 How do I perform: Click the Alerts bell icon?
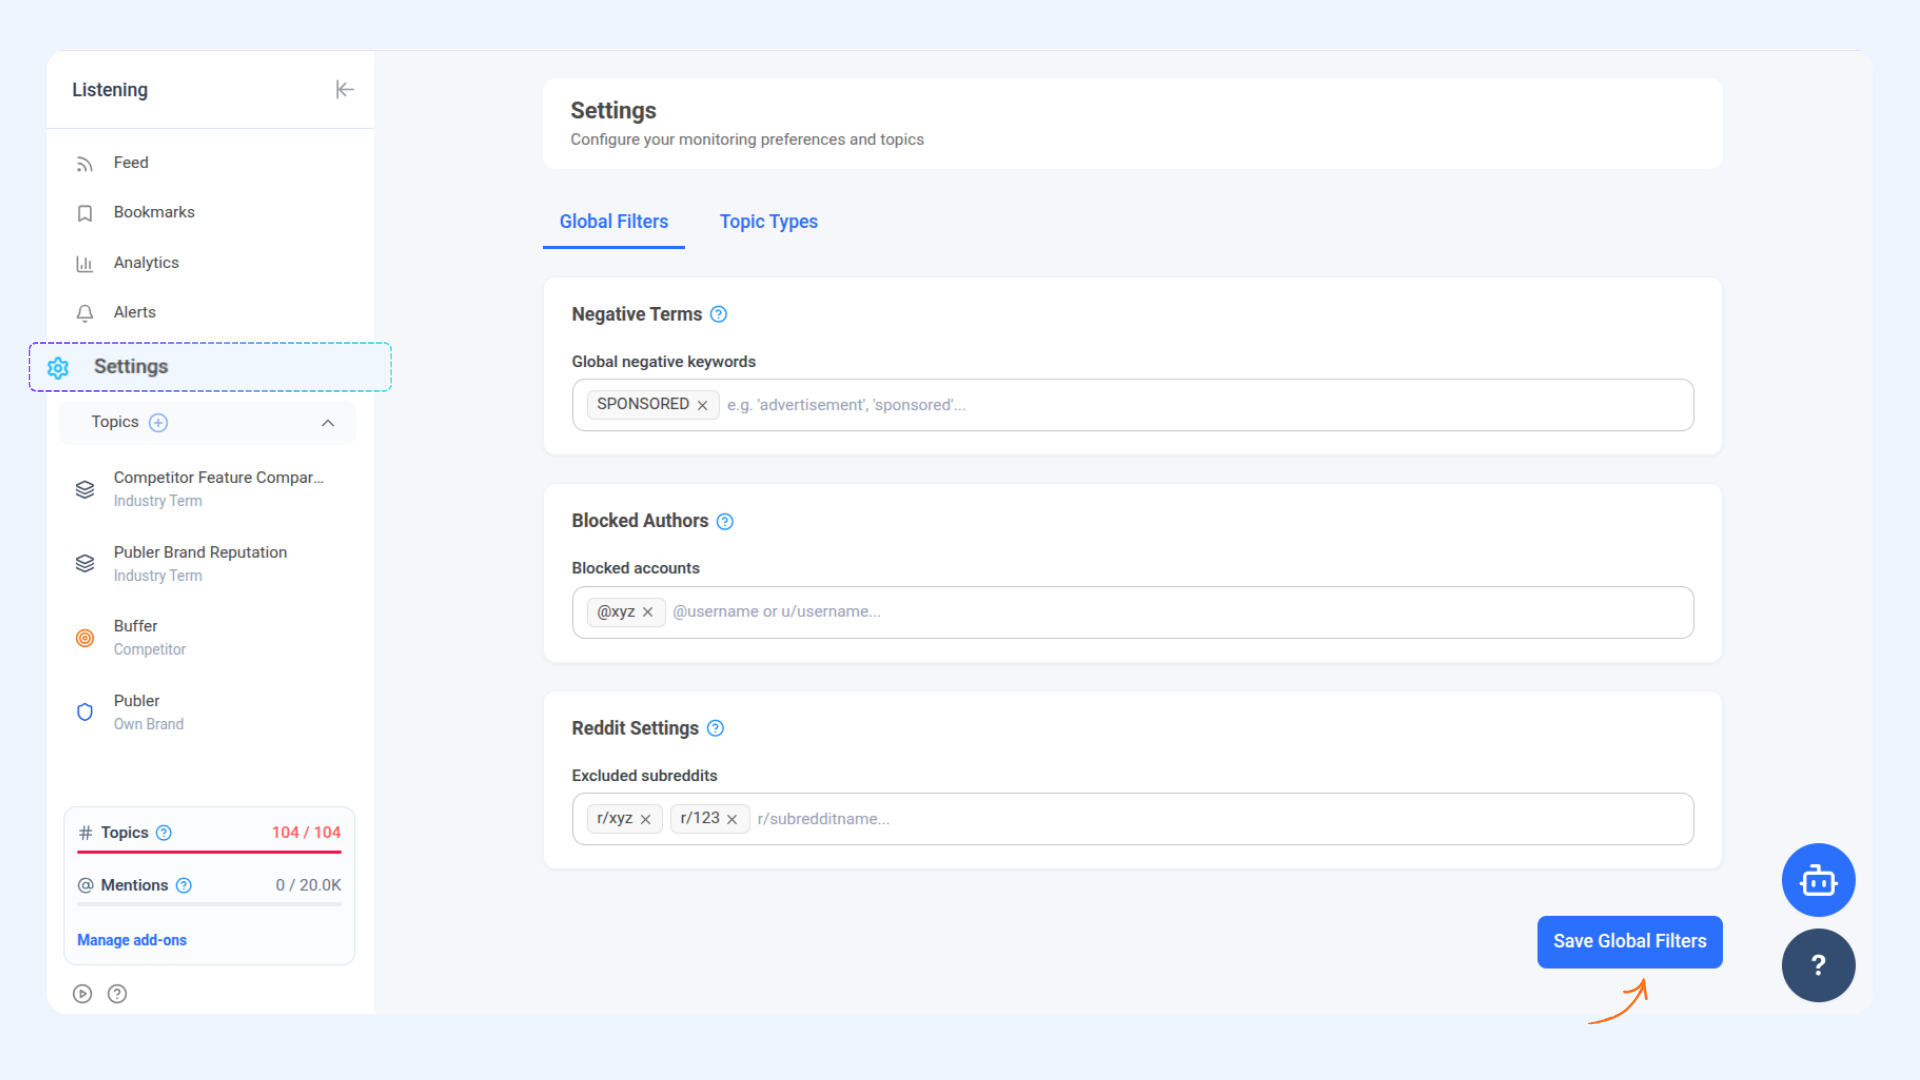point(85,313)
